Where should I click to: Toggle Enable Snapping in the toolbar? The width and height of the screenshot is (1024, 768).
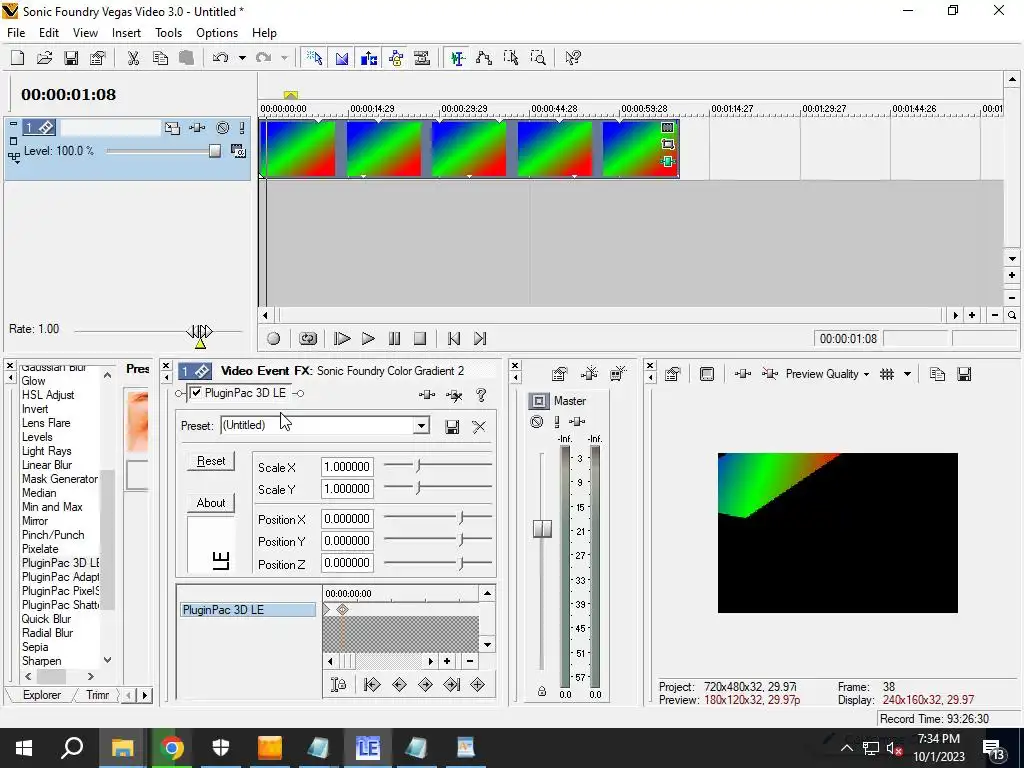[x=314, y=58]
